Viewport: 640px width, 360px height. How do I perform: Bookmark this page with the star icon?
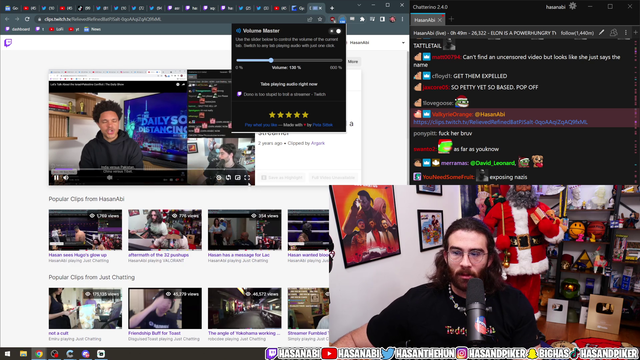320,19
